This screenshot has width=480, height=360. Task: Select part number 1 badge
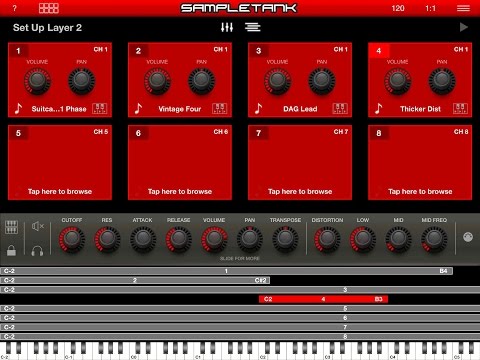coord(18,51)
